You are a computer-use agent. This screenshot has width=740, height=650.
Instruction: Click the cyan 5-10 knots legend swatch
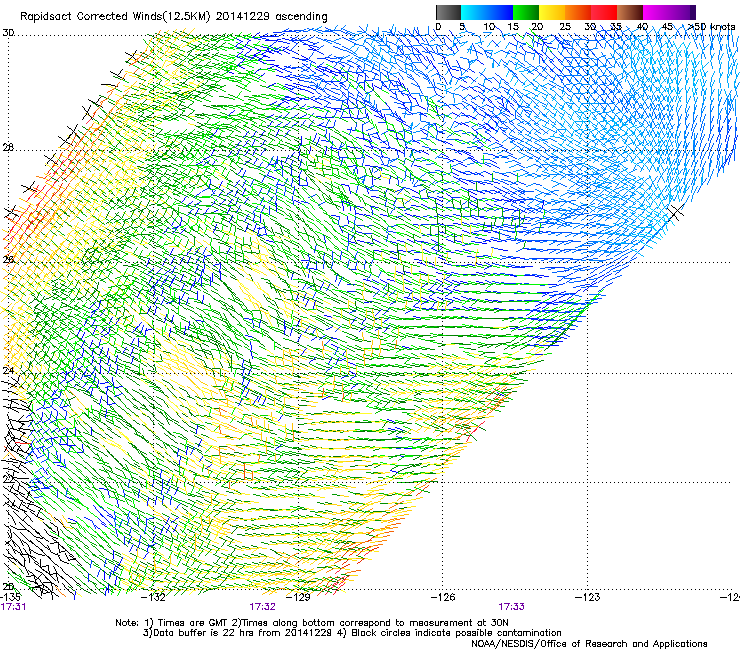474,12
